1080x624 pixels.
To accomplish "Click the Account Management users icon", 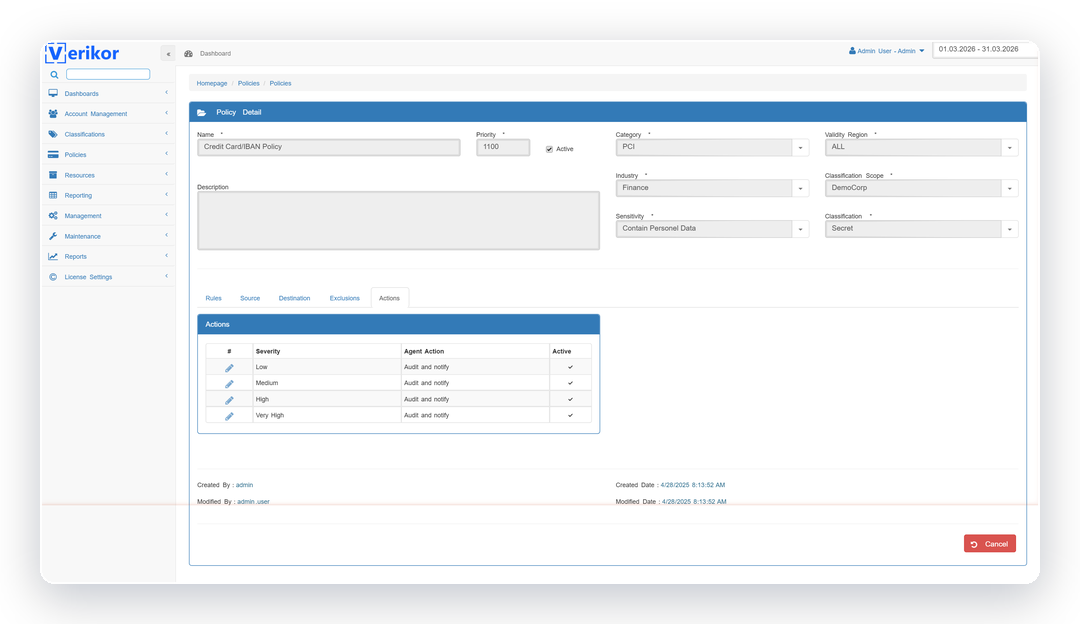I will coord(53,114).
